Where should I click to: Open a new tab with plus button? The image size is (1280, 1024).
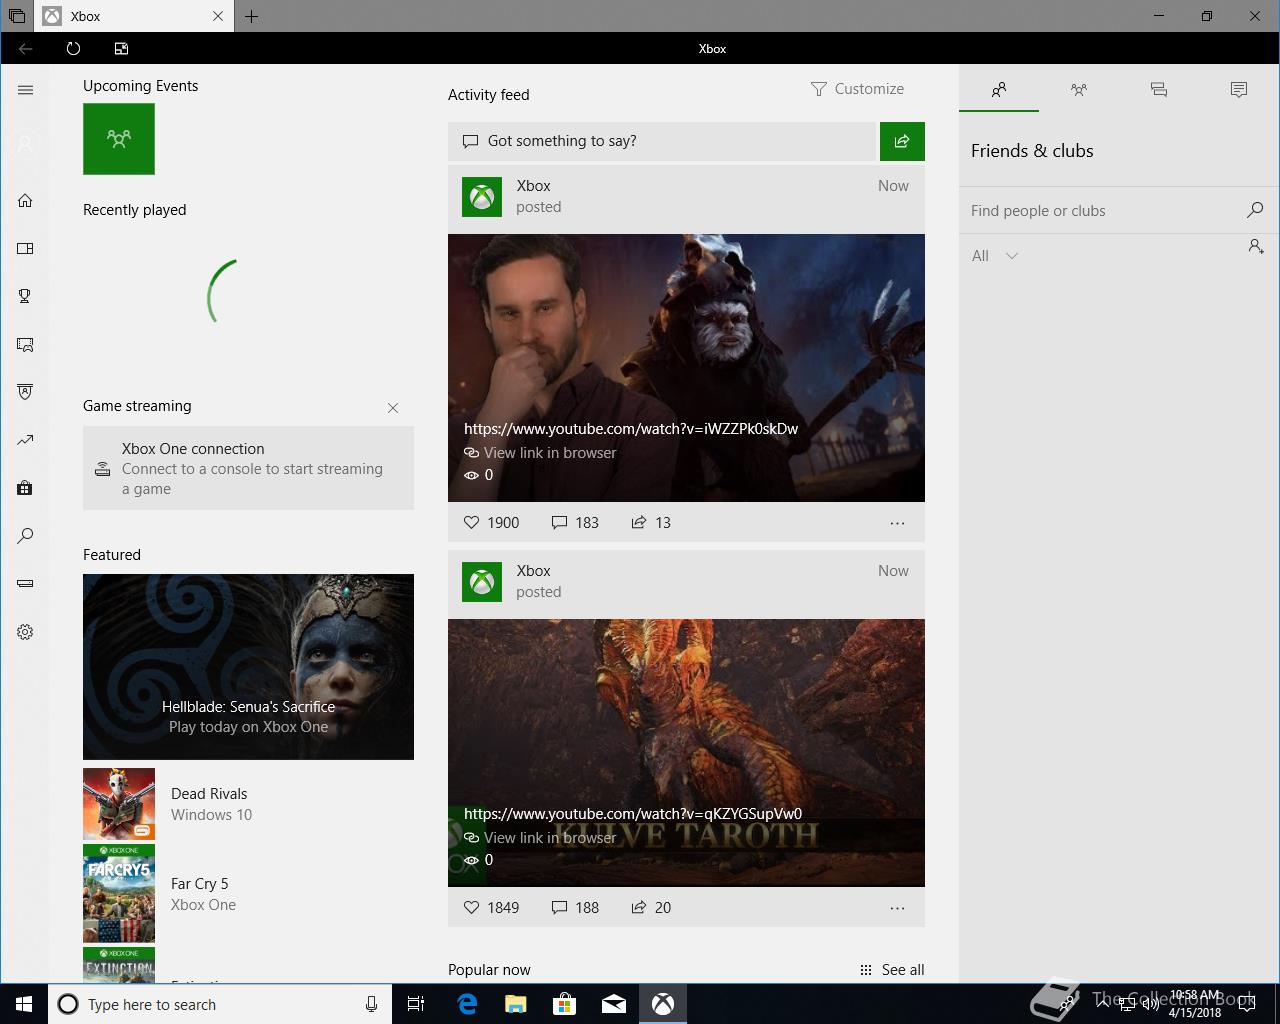pos(251,16)
